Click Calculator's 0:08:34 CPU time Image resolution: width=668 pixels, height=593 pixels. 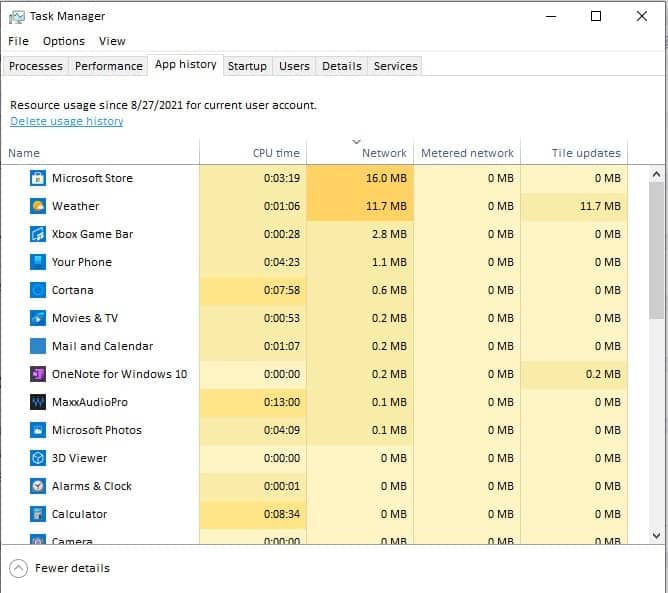tap(282, 514)
